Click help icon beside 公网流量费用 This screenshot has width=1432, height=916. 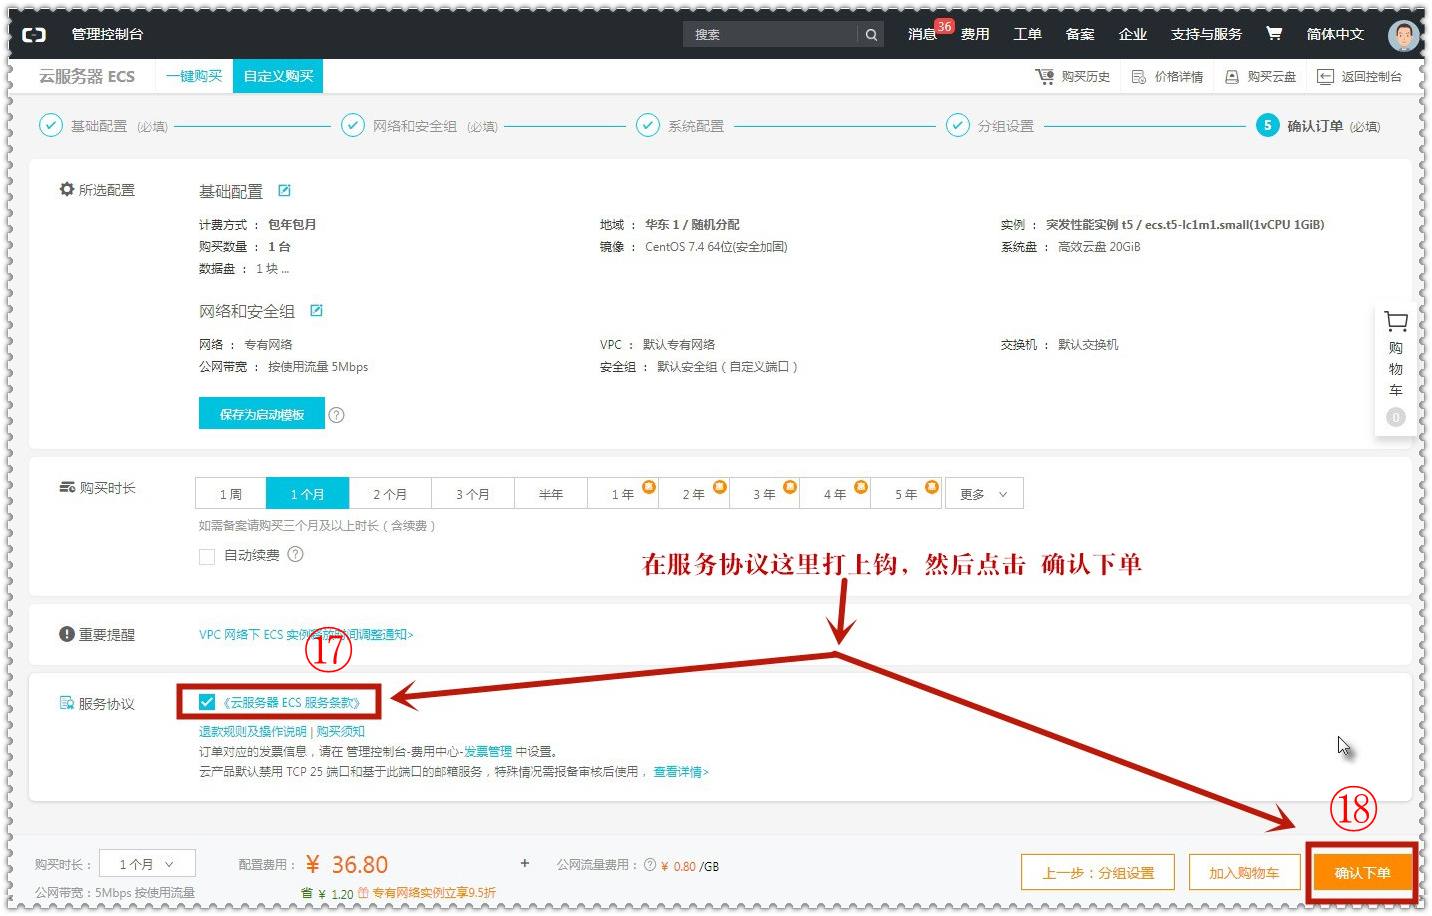tap(650, 865)
